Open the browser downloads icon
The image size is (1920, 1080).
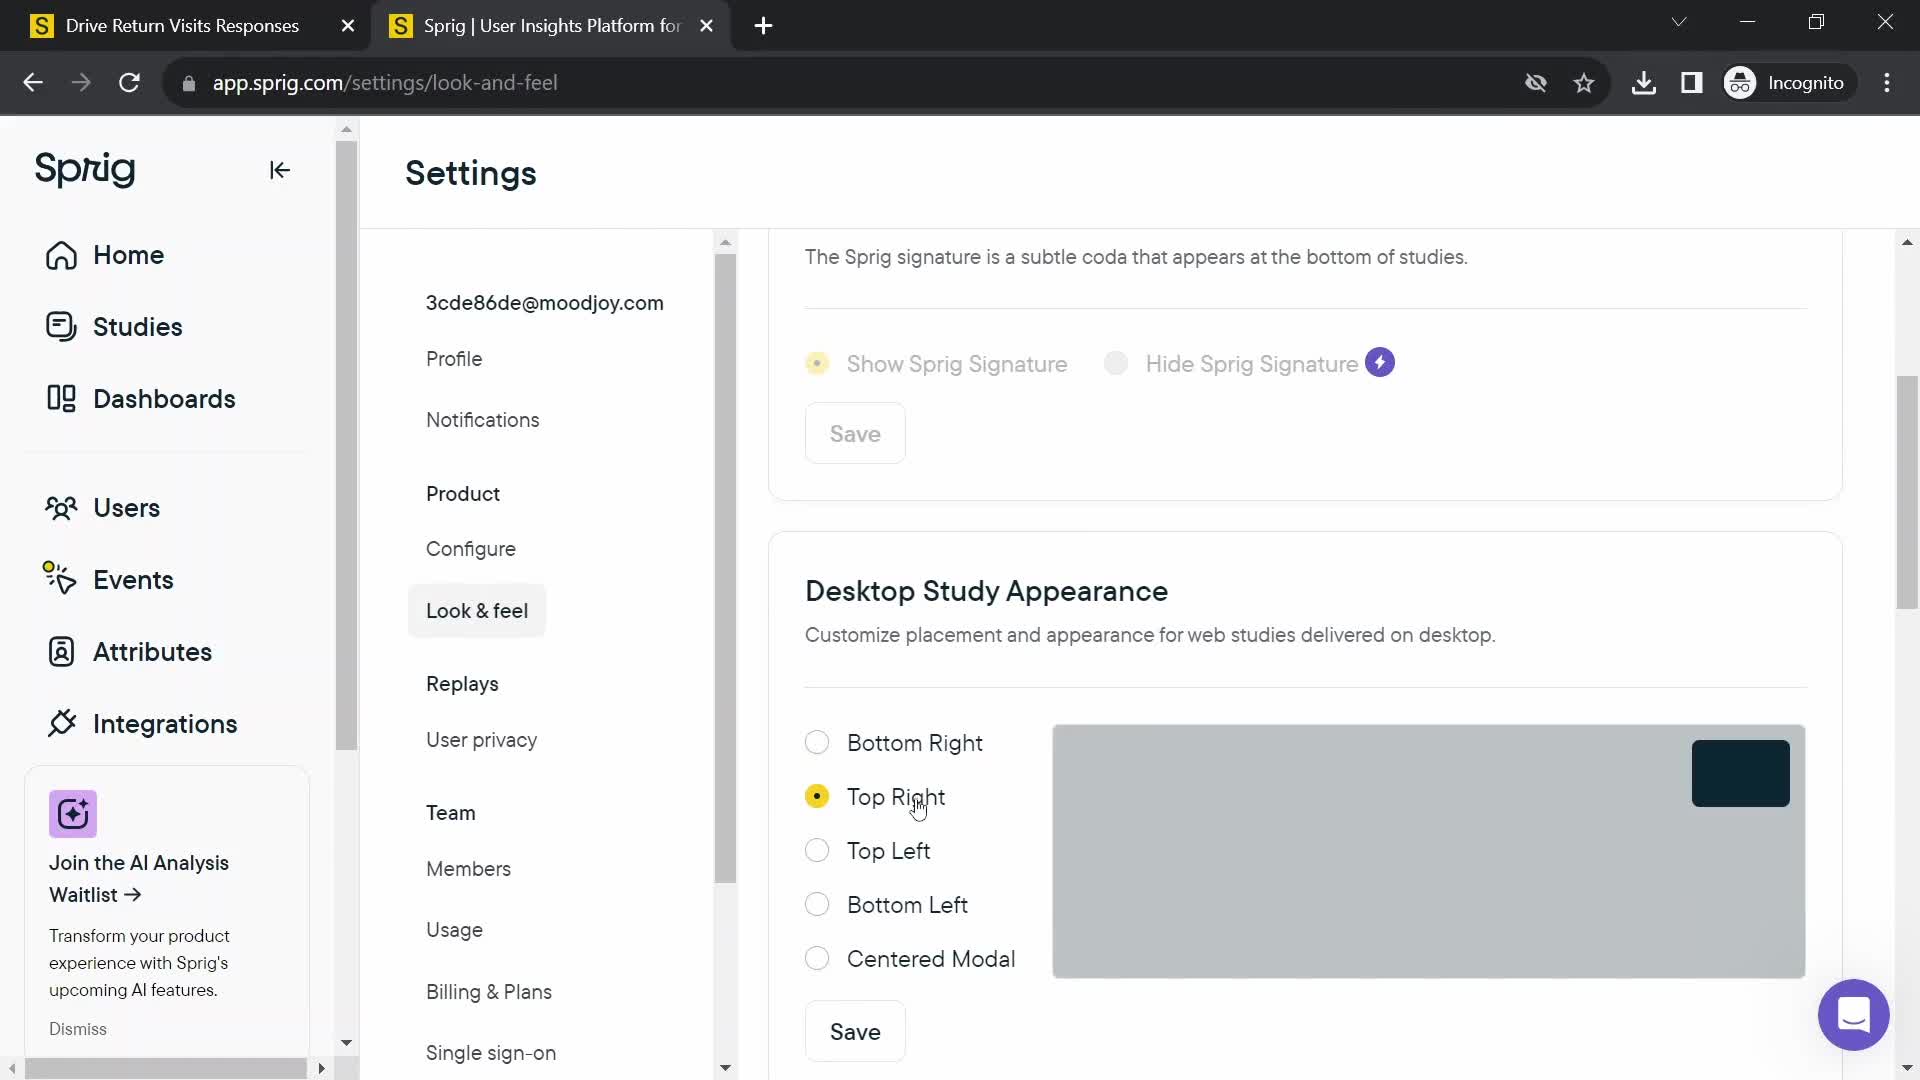tap(1644, 83)
